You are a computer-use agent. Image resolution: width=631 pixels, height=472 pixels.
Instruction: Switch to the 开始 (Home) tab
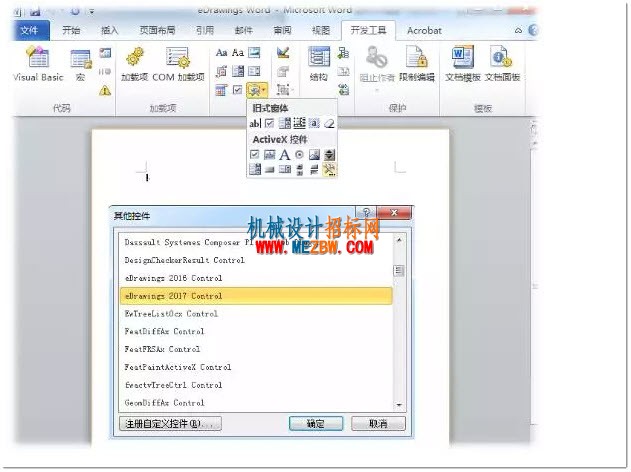(x=71, y=31)
